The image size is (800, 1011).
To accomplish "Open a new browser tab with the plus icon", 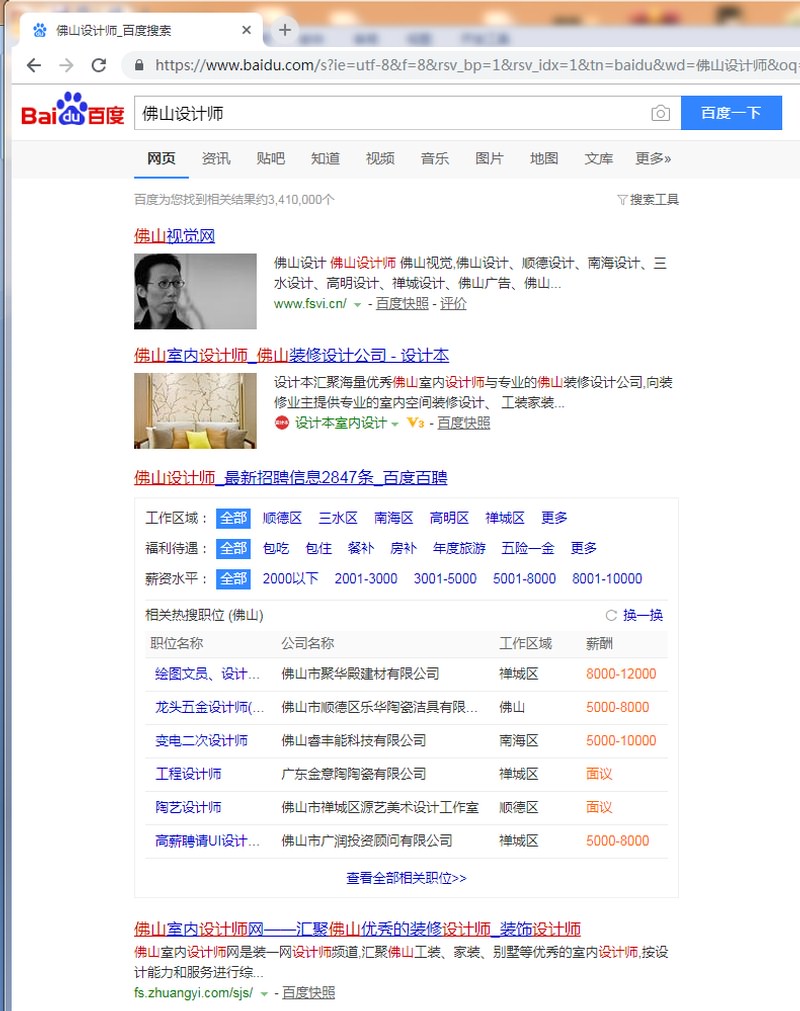I will pyautogui.click(x=284, y=30).
